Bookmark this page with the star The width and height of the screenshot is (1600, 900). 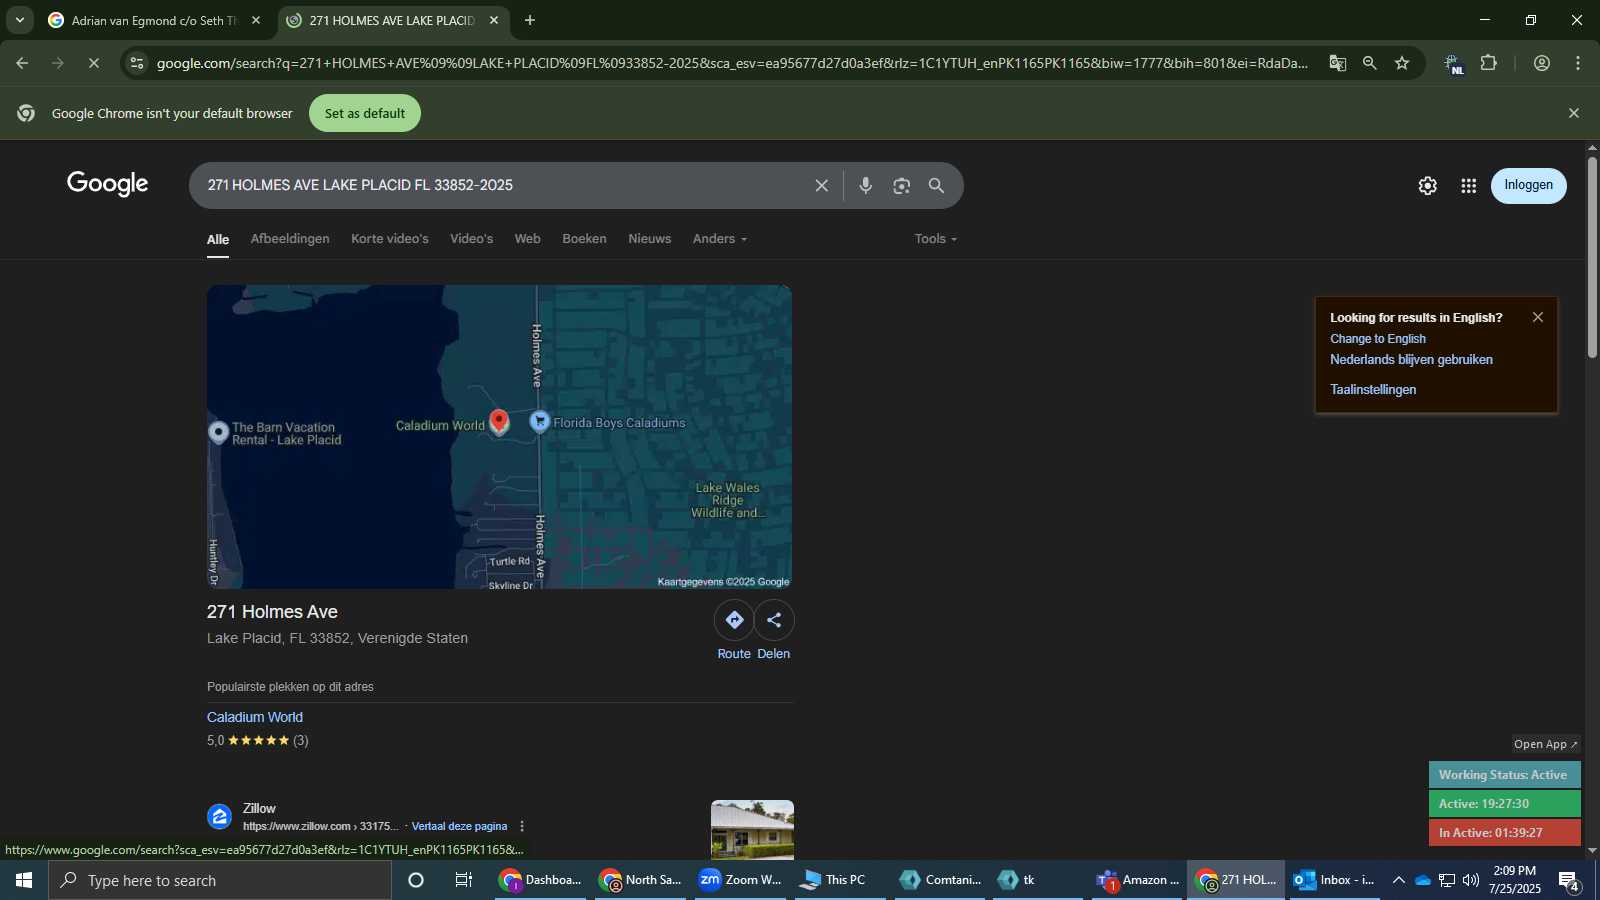(x=1402, y=63)
